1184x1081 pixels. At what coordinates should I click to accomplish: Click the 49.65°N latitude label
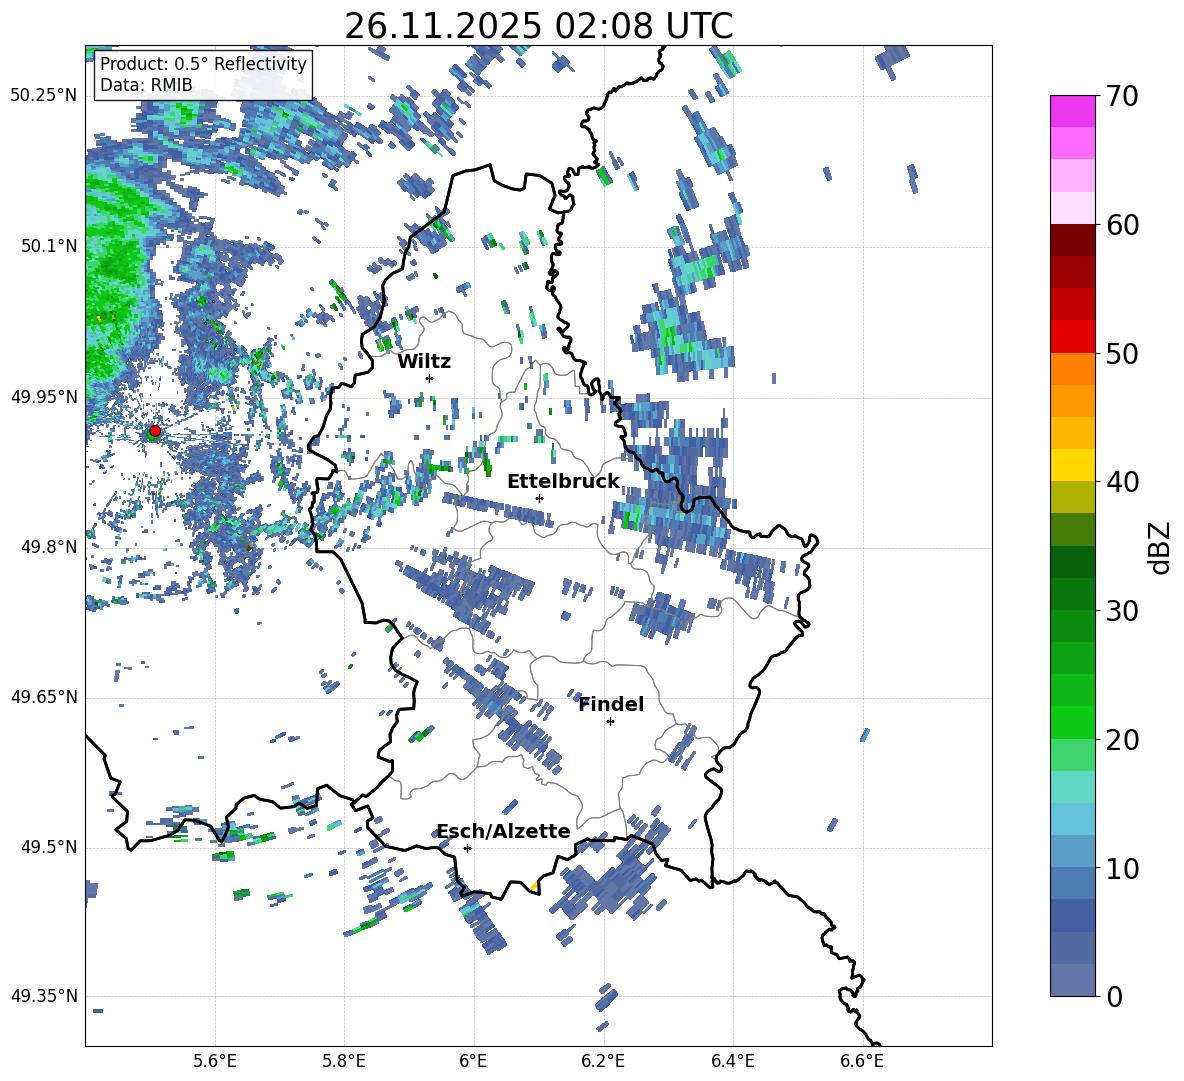[x=44, y=696]
